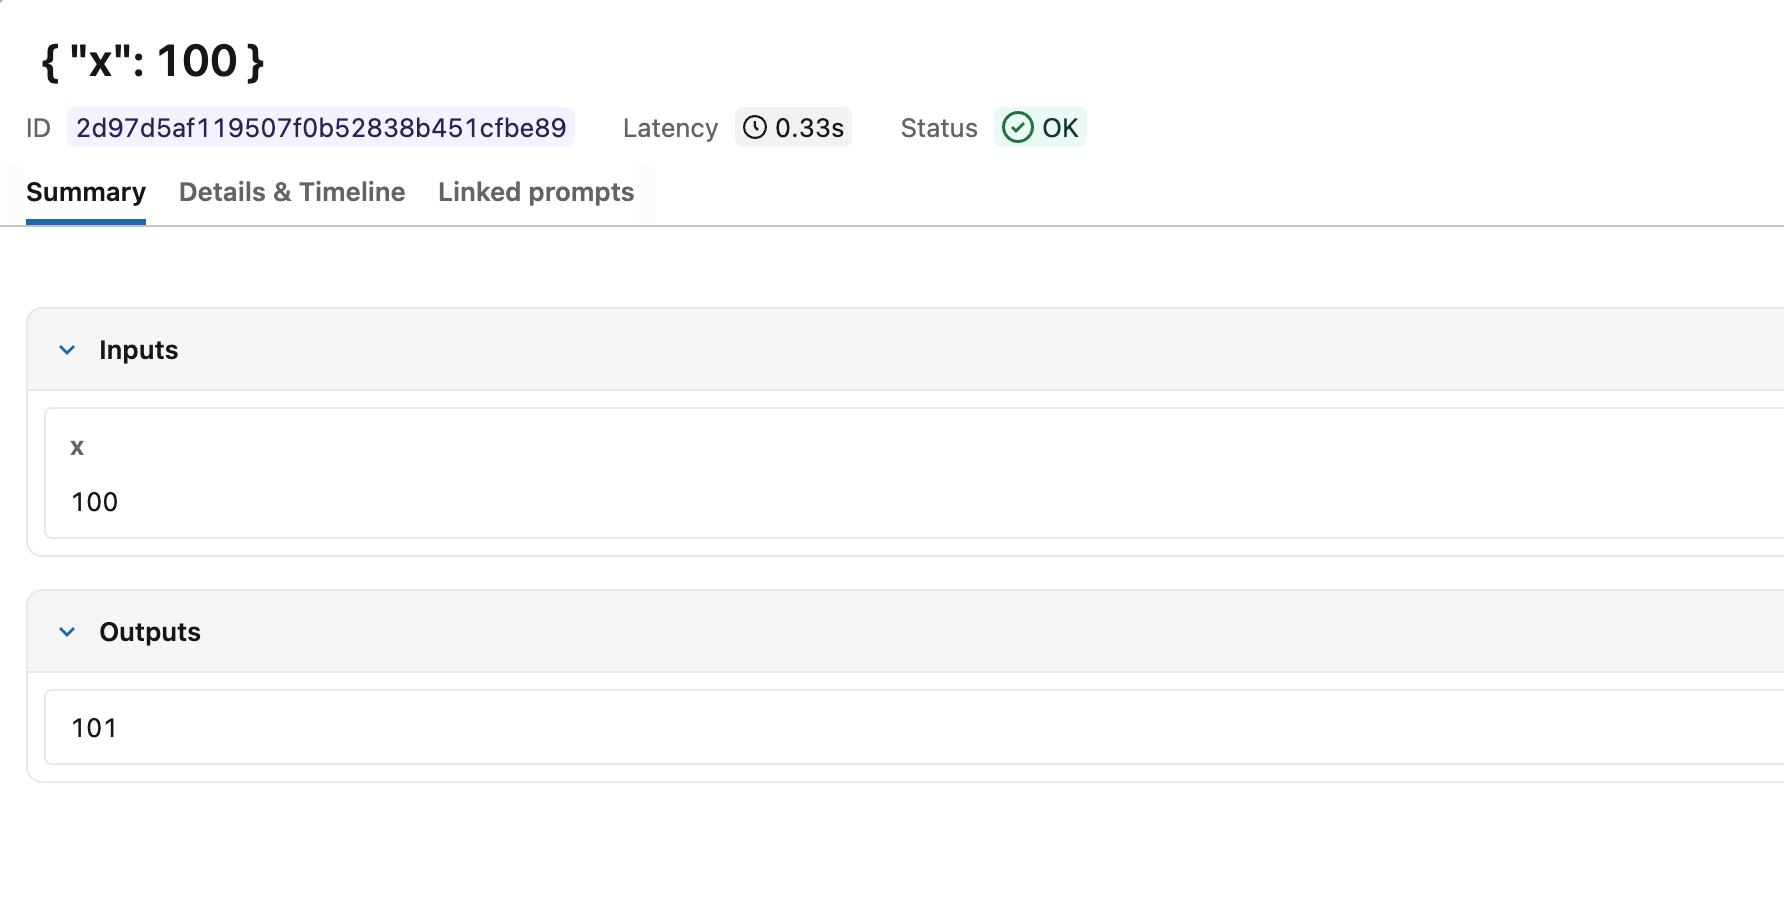1784x924 pixels.
Task: Select the input value 100
Action: click(94, 501)
